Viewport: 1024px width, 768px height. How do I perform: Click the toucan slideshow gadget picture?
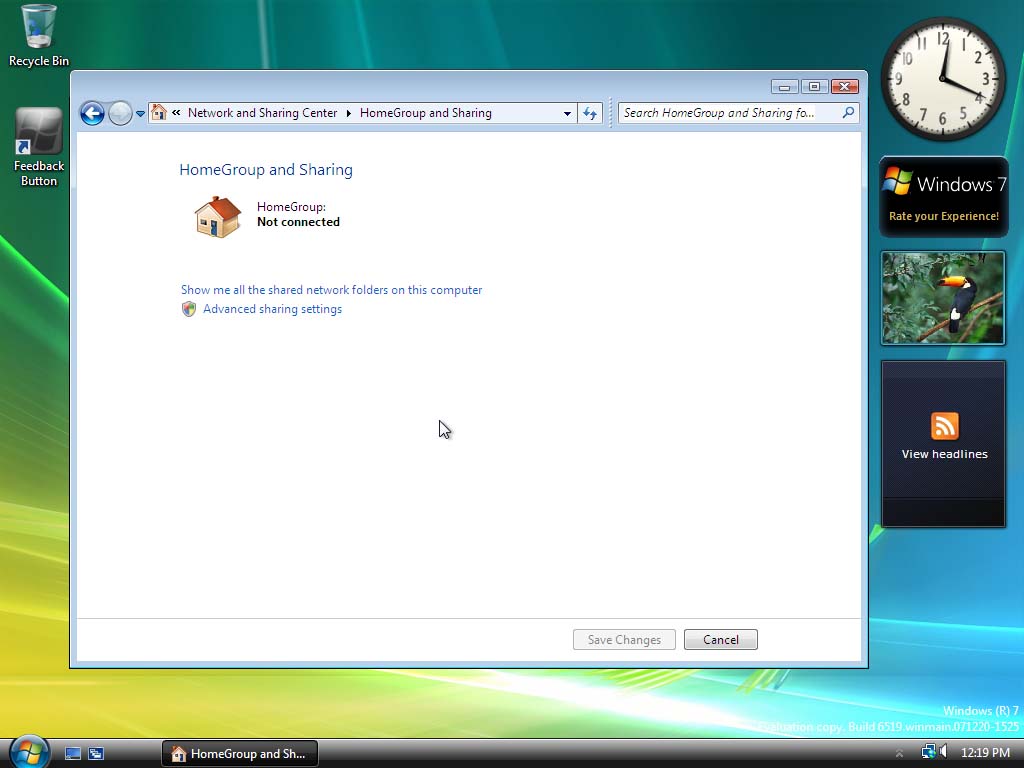click(x=943, y=298)
